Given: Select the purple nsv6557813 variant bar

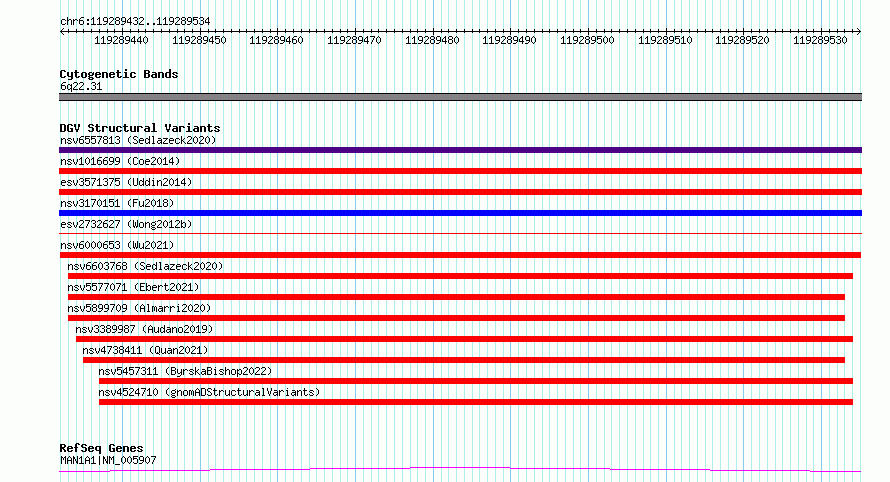Looking at the screenshot, I should [x=460, y=150].
